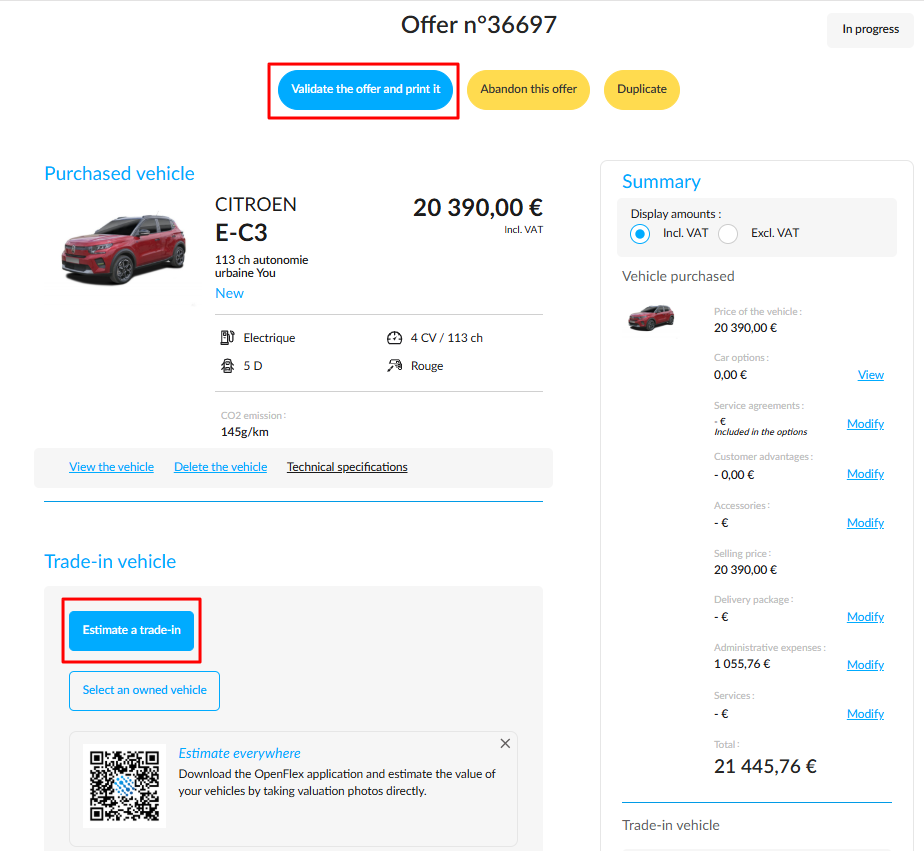Viewport: 924px width, 851px height.
Task: Duplicate the offer
Action: point(642,90)
